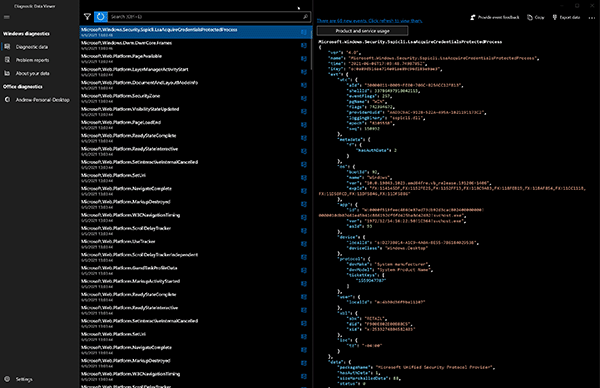600x388 pixels.
Task: Refresh the diagnostic events list
Action: point(100,16)
